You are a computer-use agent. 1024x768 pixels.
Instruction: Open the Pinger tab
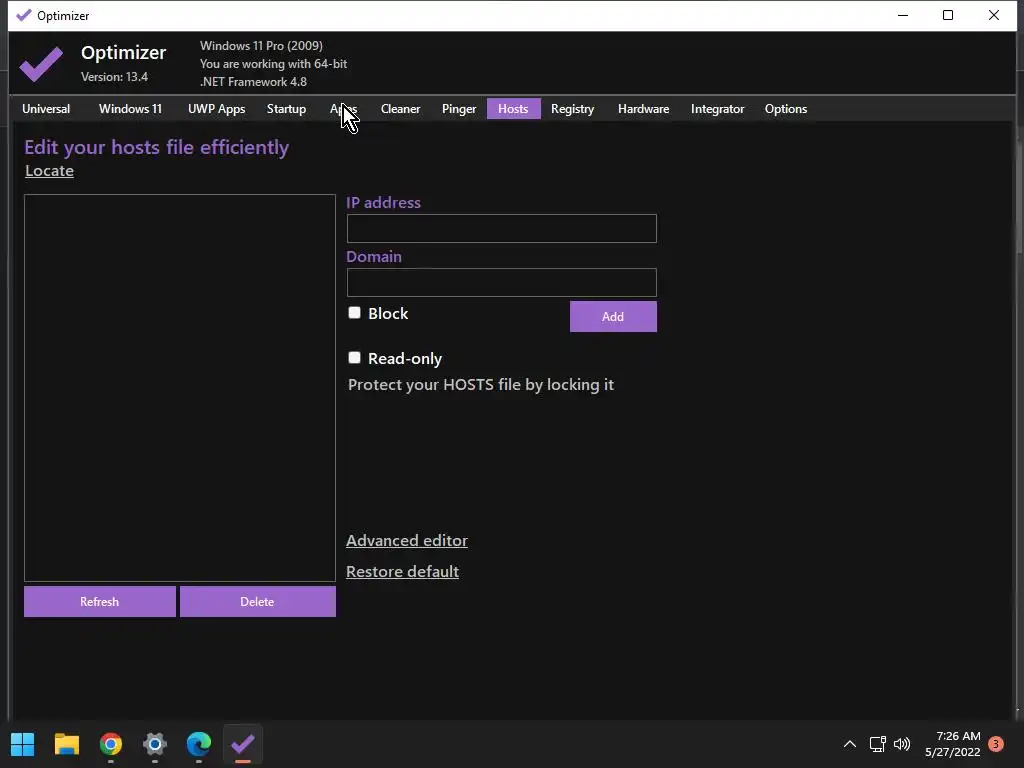pyautogui.click(x=459, y=109)
